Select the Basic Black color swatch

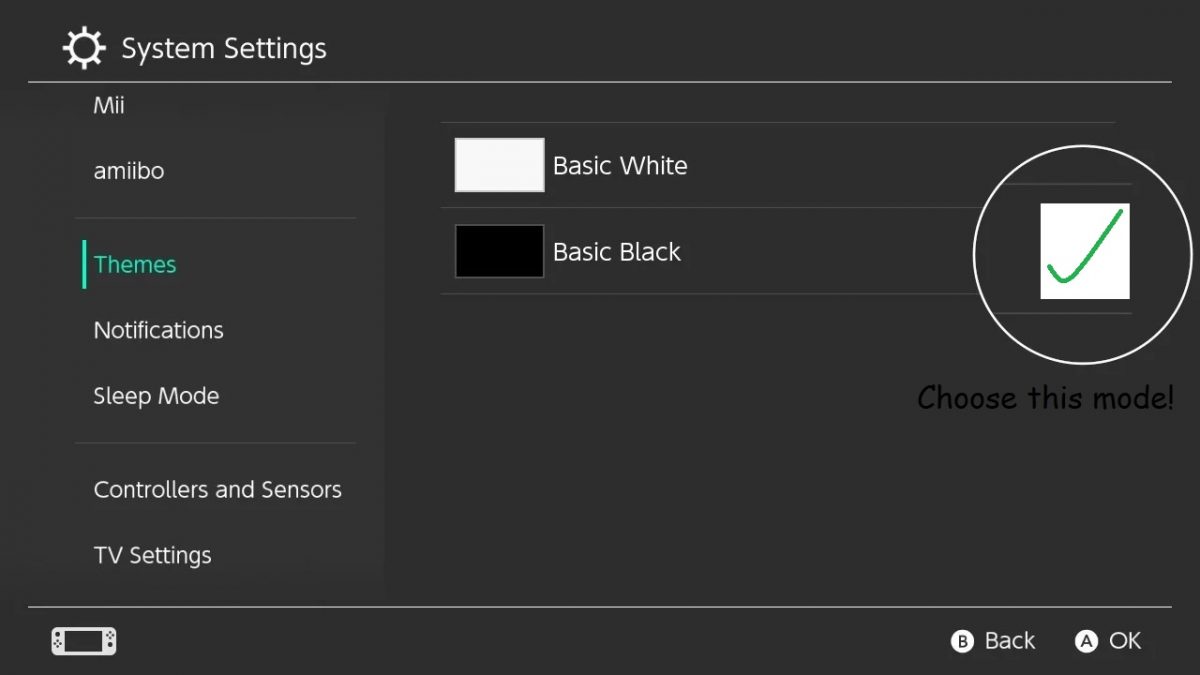(x=500, y=251)
